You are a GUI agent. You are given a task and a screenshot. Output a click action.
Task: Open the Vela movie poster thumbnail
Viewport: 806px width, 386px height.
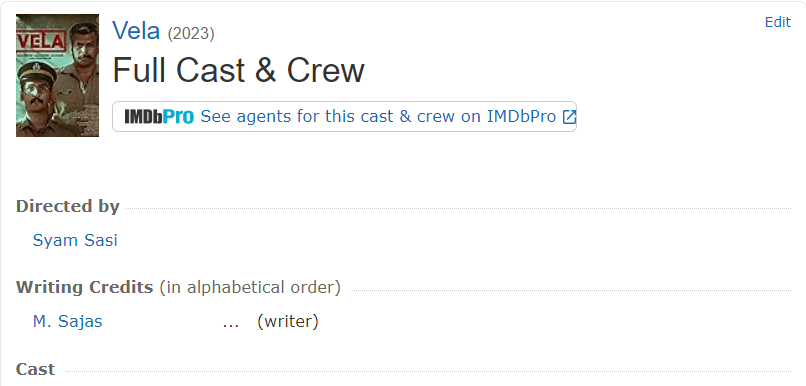[57, 75]
